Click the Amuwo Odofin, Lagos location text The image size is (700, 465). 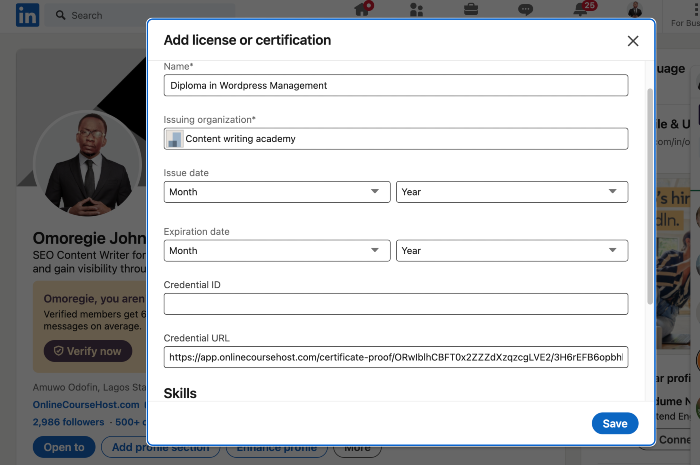(89, 387)
